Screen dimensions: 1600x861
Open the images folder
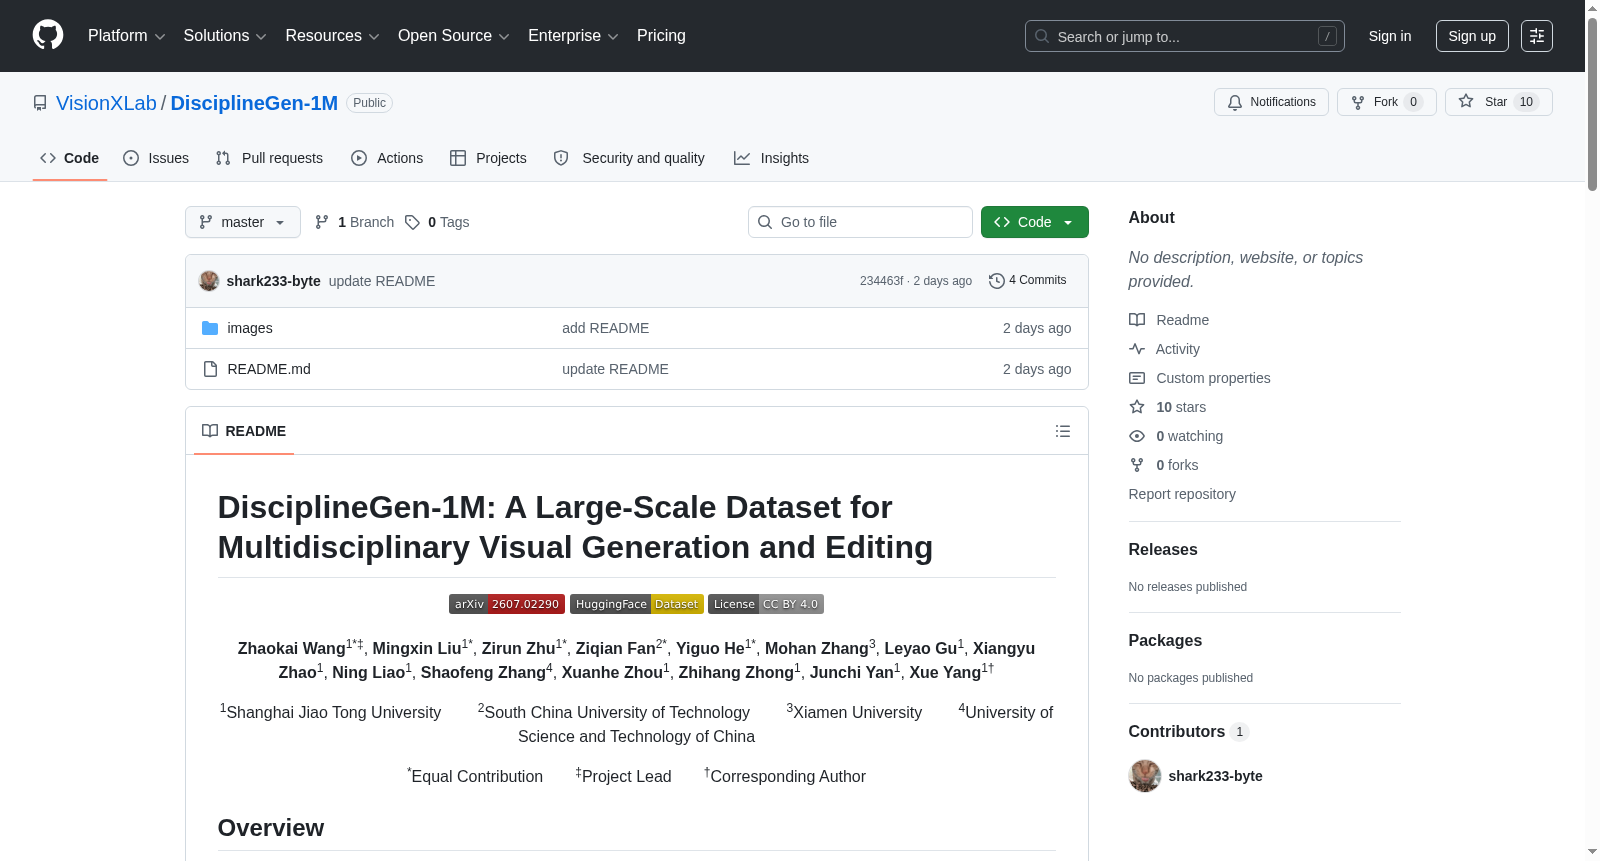pyautogui.click(x=250, y=328)
